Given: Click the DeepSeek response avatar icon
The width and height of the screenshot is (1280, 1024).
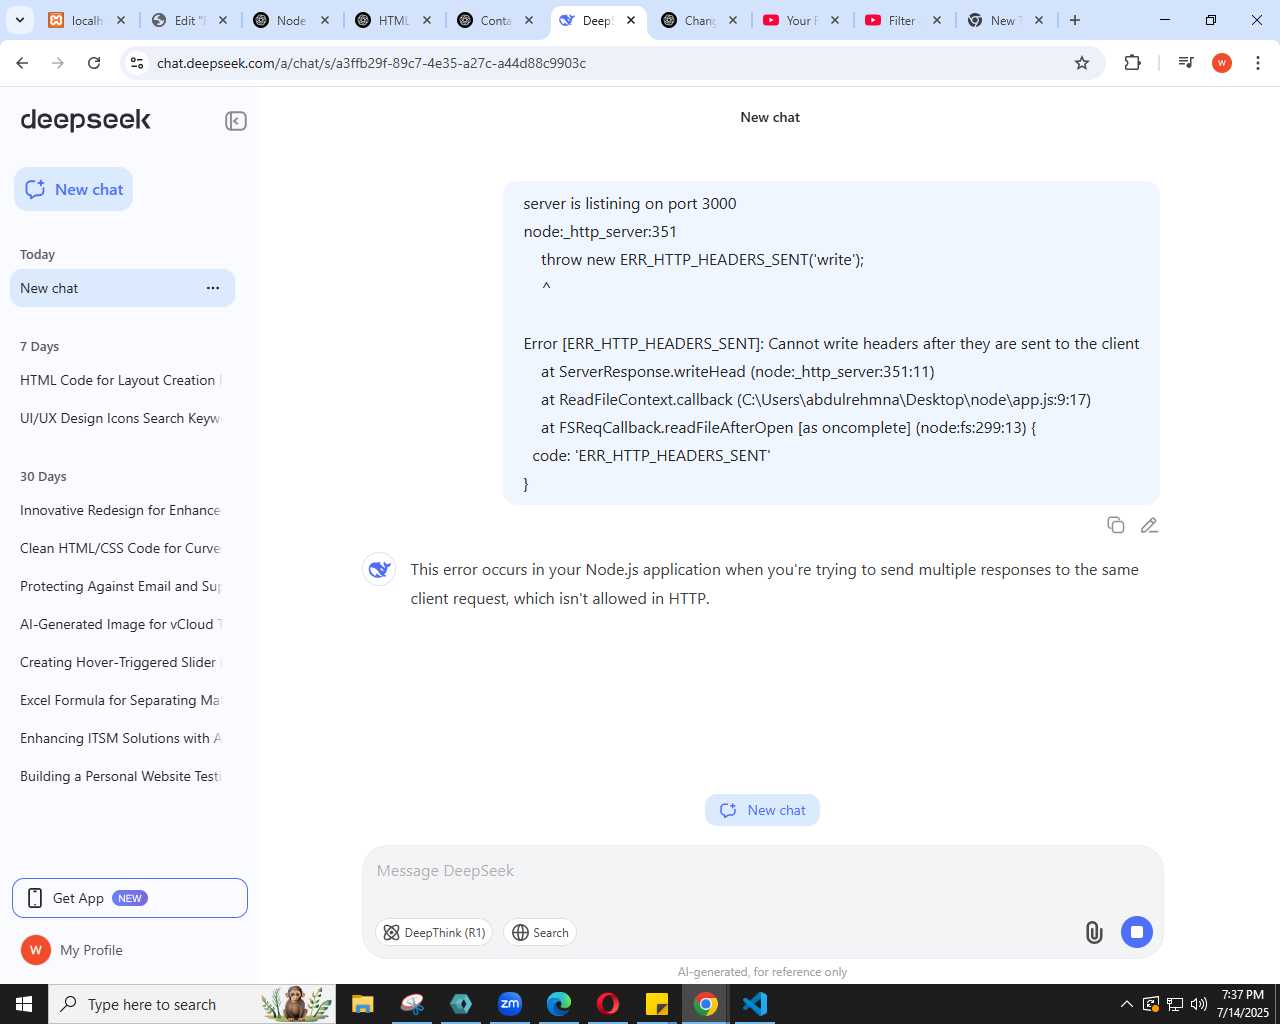Looking at the screenshot, I should tap(379, 570).
